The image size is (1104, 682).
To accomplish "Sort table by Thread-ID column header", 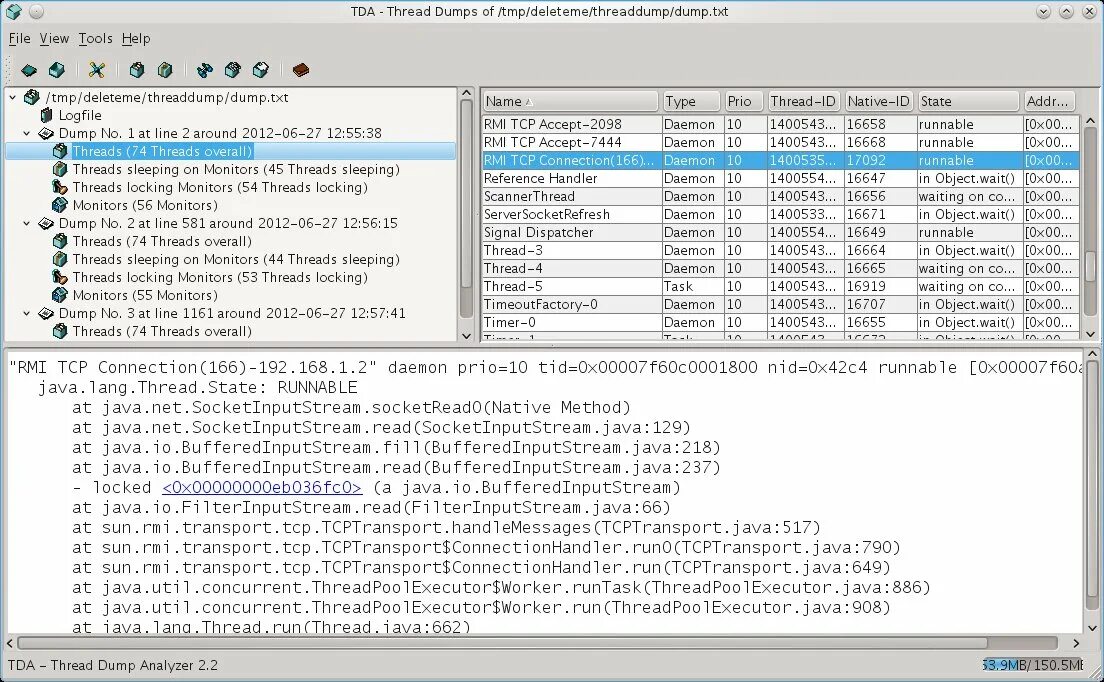I will 804,101.
